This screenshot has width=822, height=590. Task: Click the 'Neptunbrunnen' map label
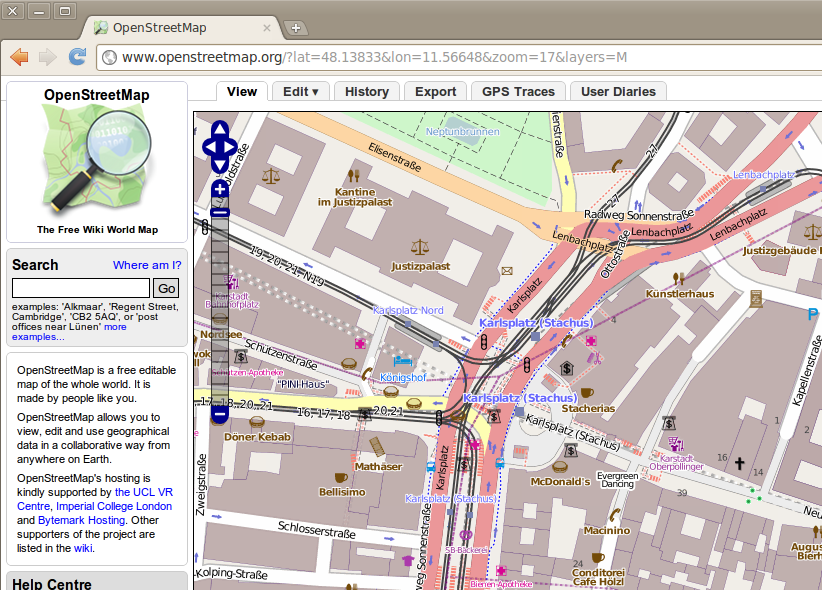tap(462, 132)
